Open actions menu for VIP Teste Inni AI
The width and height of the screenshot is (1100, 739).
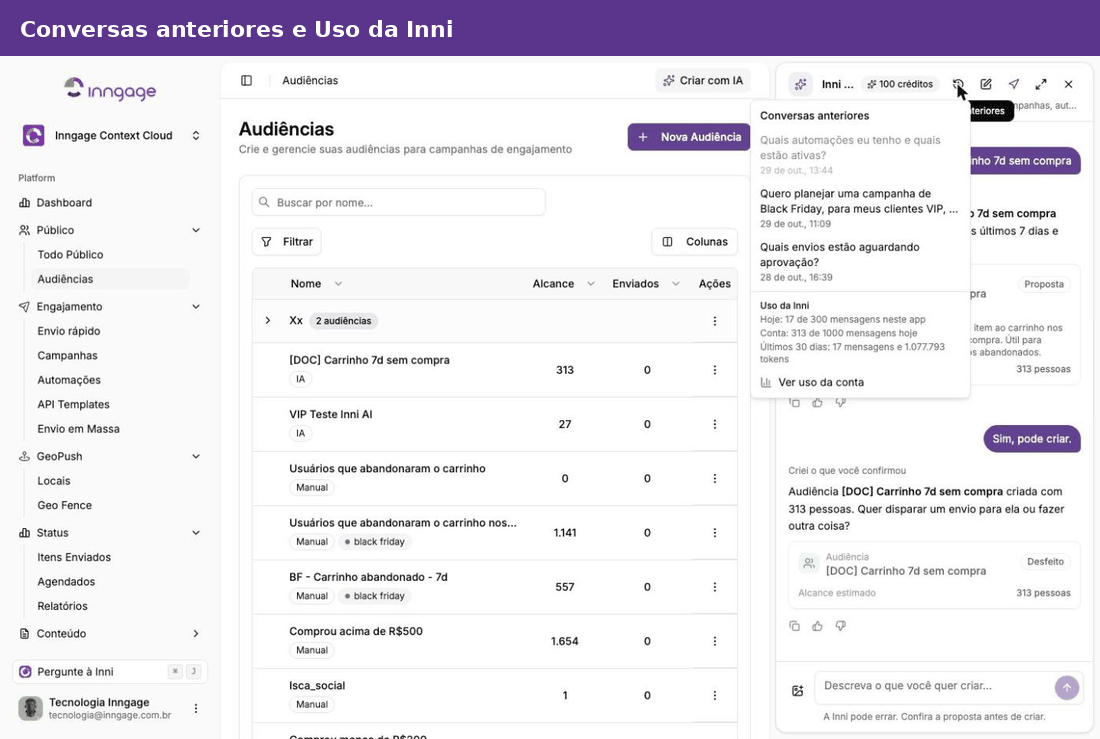coord(715,424)
